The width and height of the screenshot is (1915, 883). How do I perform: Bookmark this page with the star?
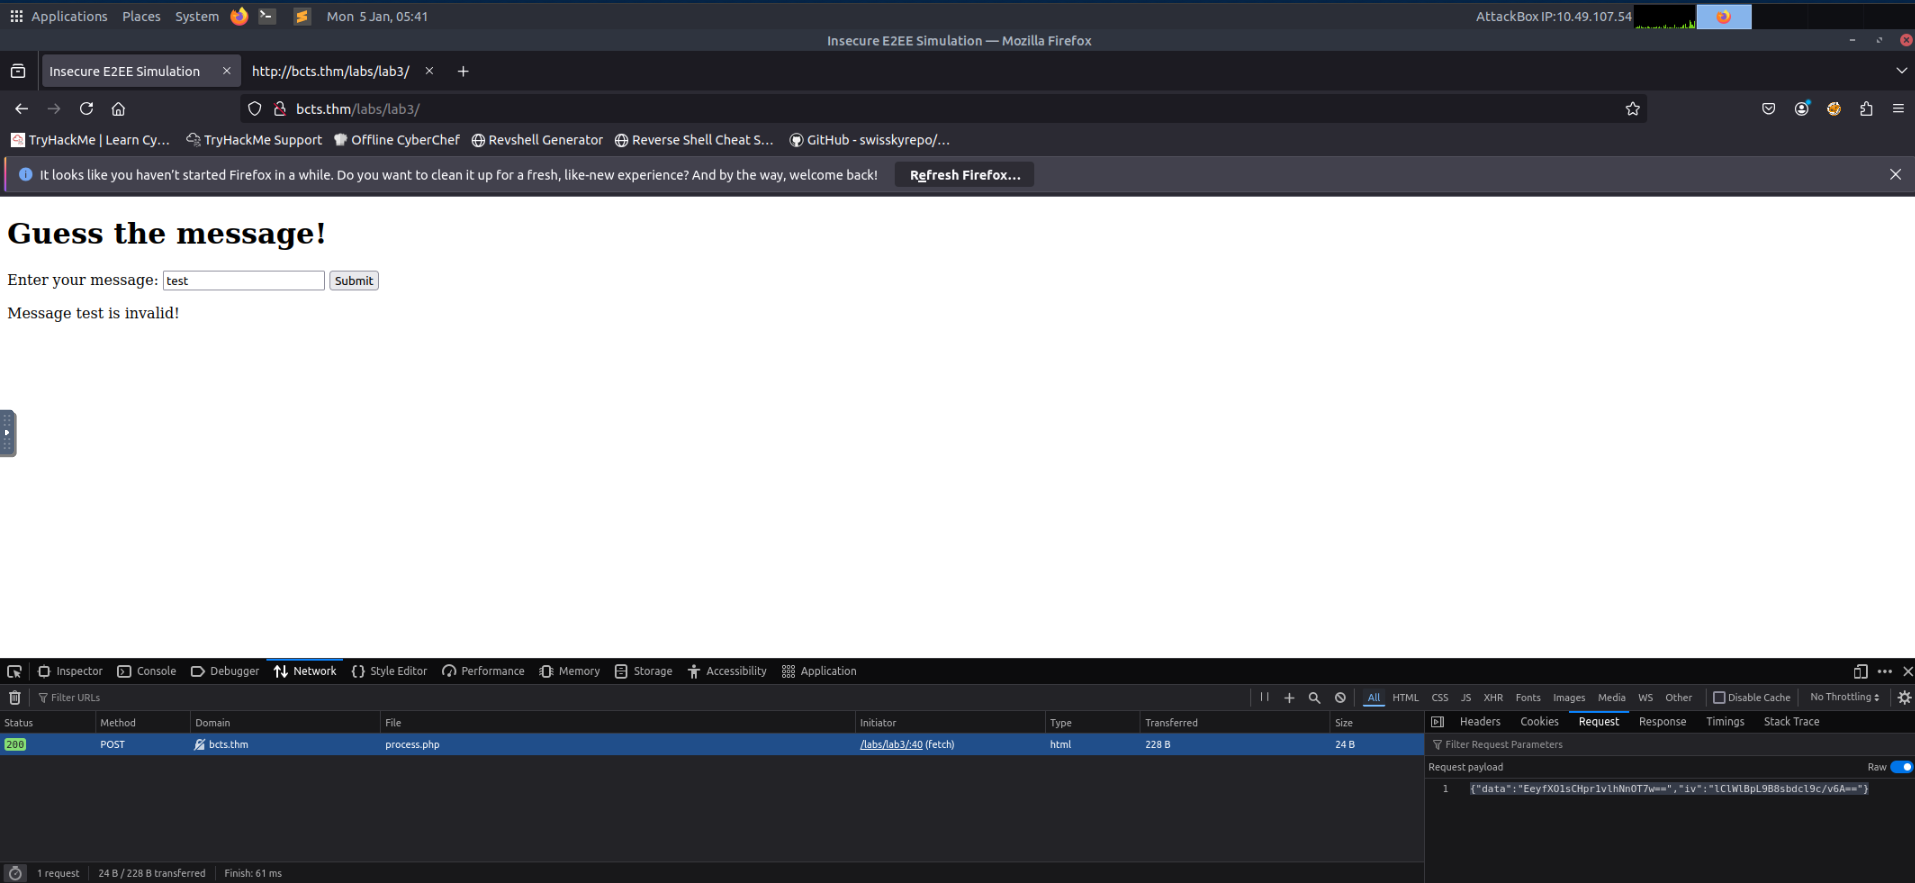pos(1632,109)
